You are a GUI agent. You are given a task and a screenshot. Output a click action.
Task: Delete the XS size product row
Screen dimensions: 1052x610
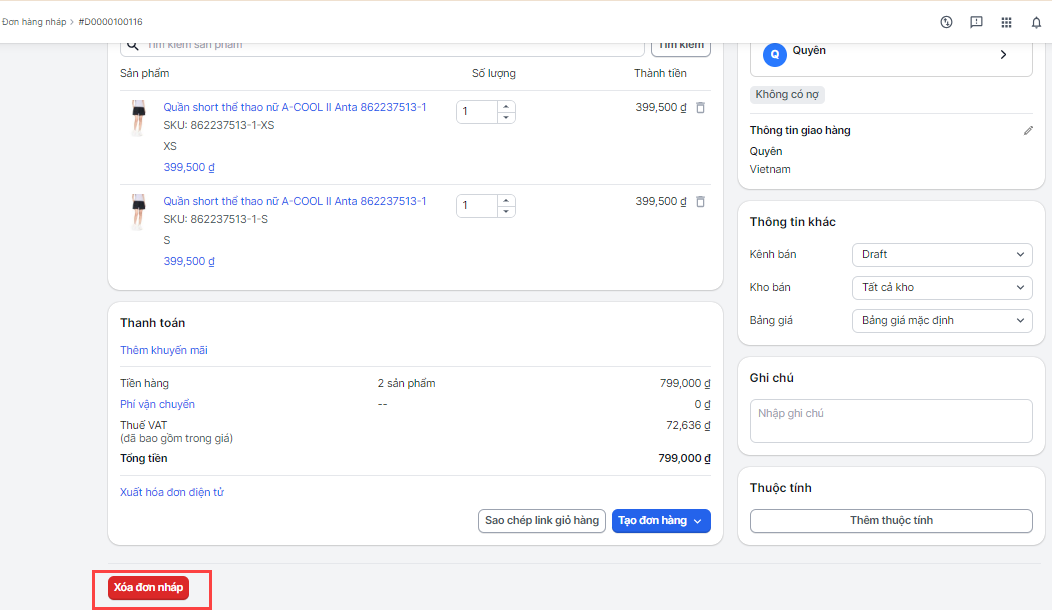pyautogui.click(x=700, y=107)
